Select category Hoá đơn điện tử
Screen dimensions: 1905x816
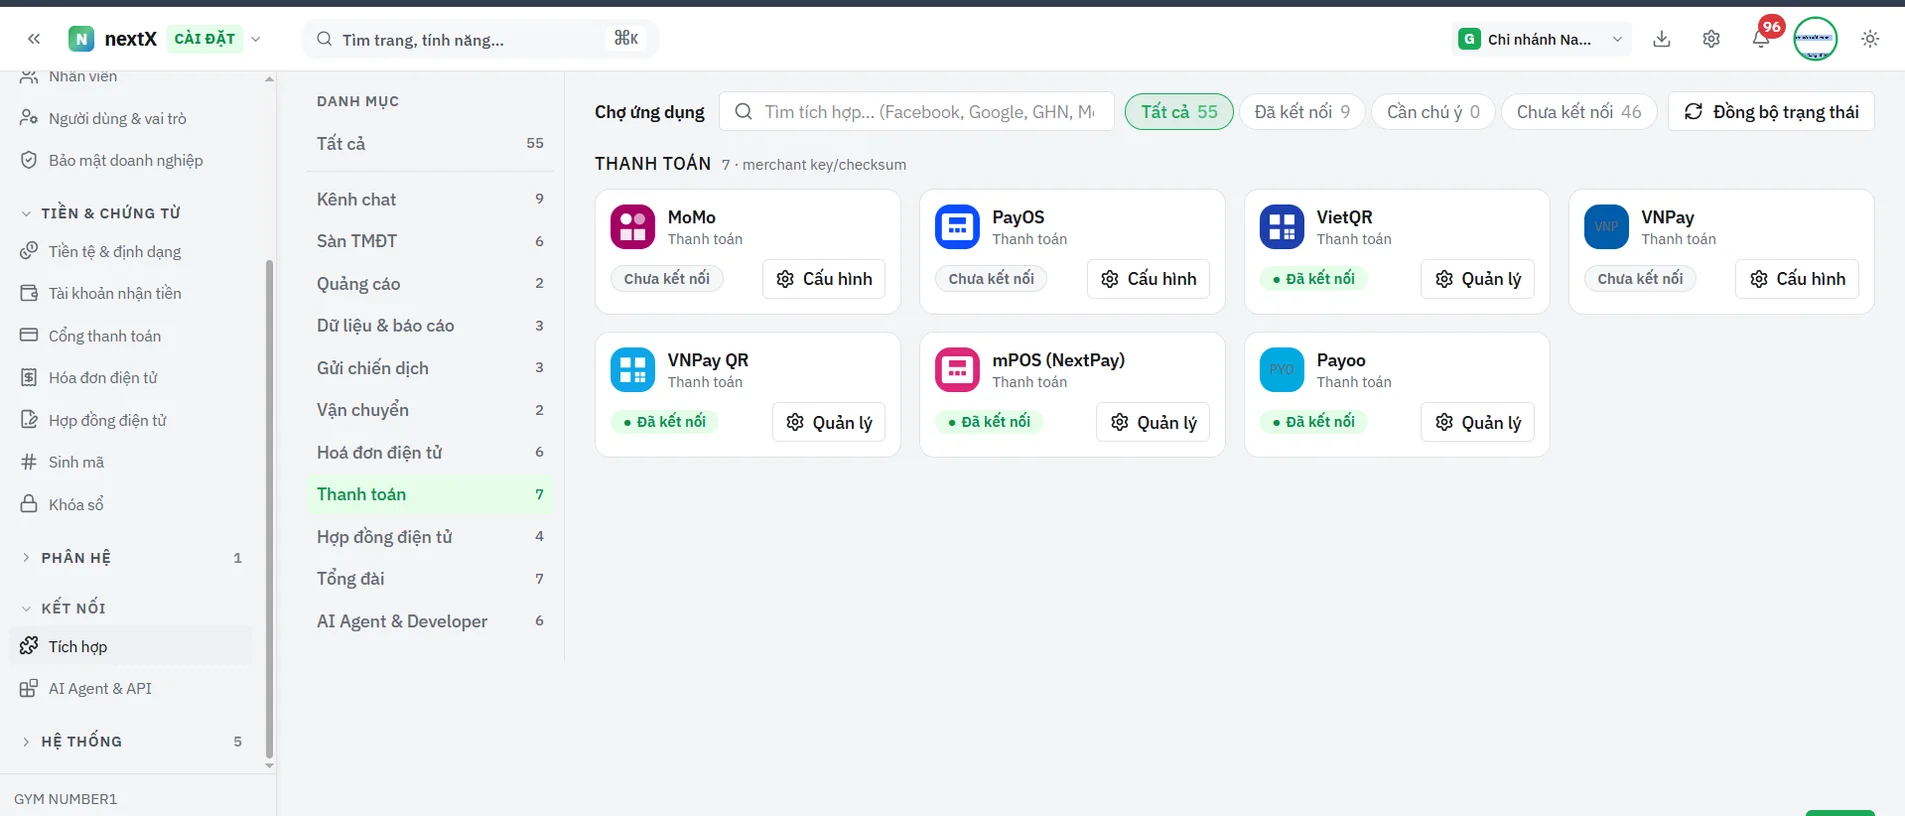430,452
